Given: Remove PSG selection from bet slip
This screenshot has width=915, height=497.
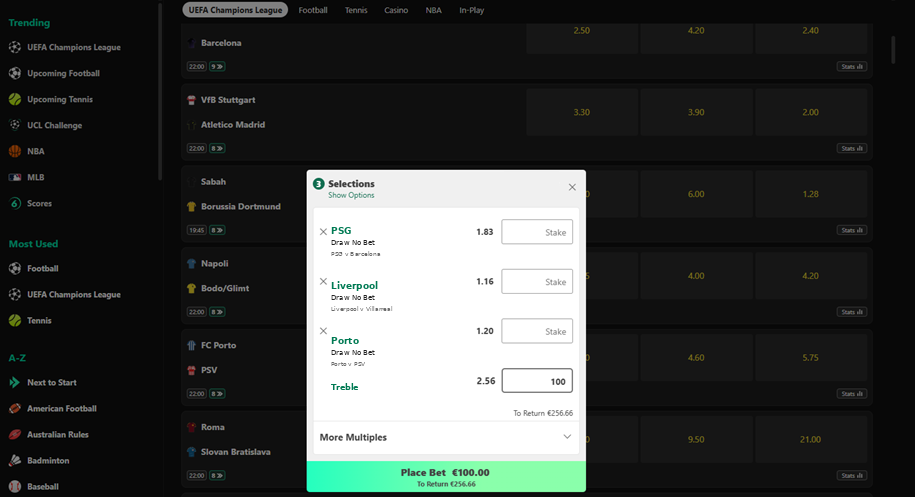Looking at the screenshot, I should (x=323, y=232).
